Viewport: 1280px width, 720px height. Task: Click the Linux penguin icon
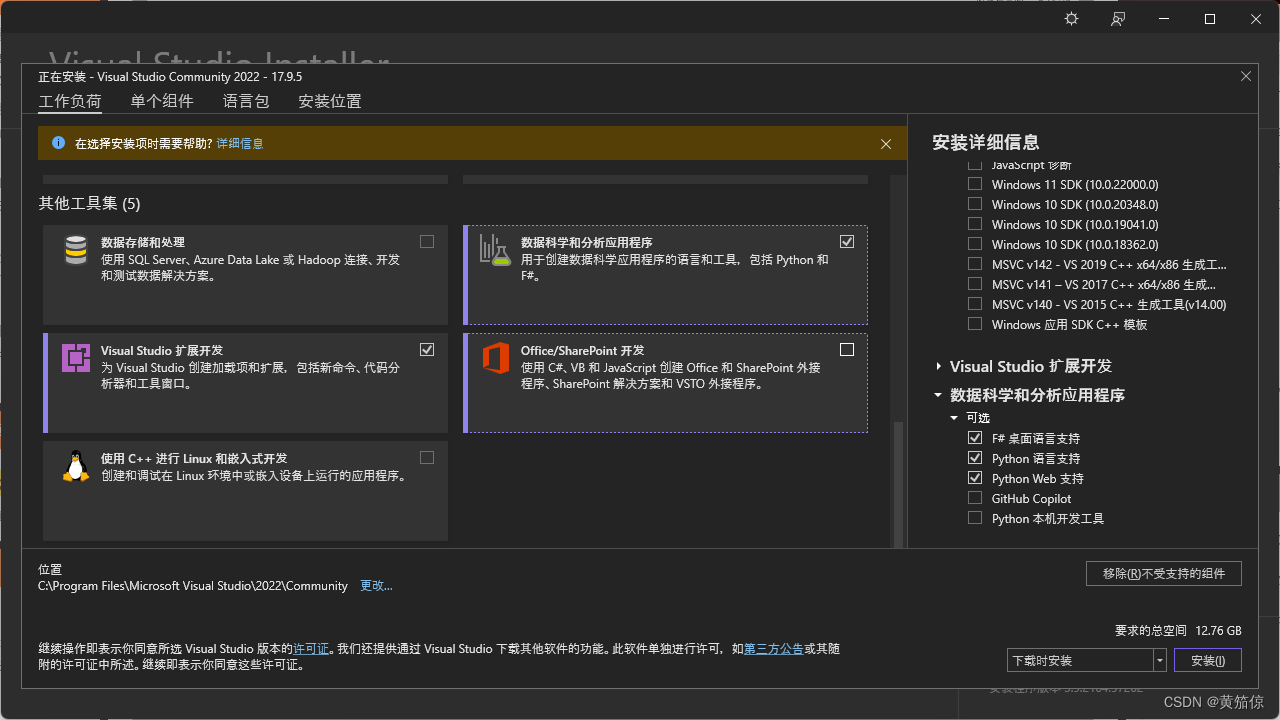coord(76,466)
